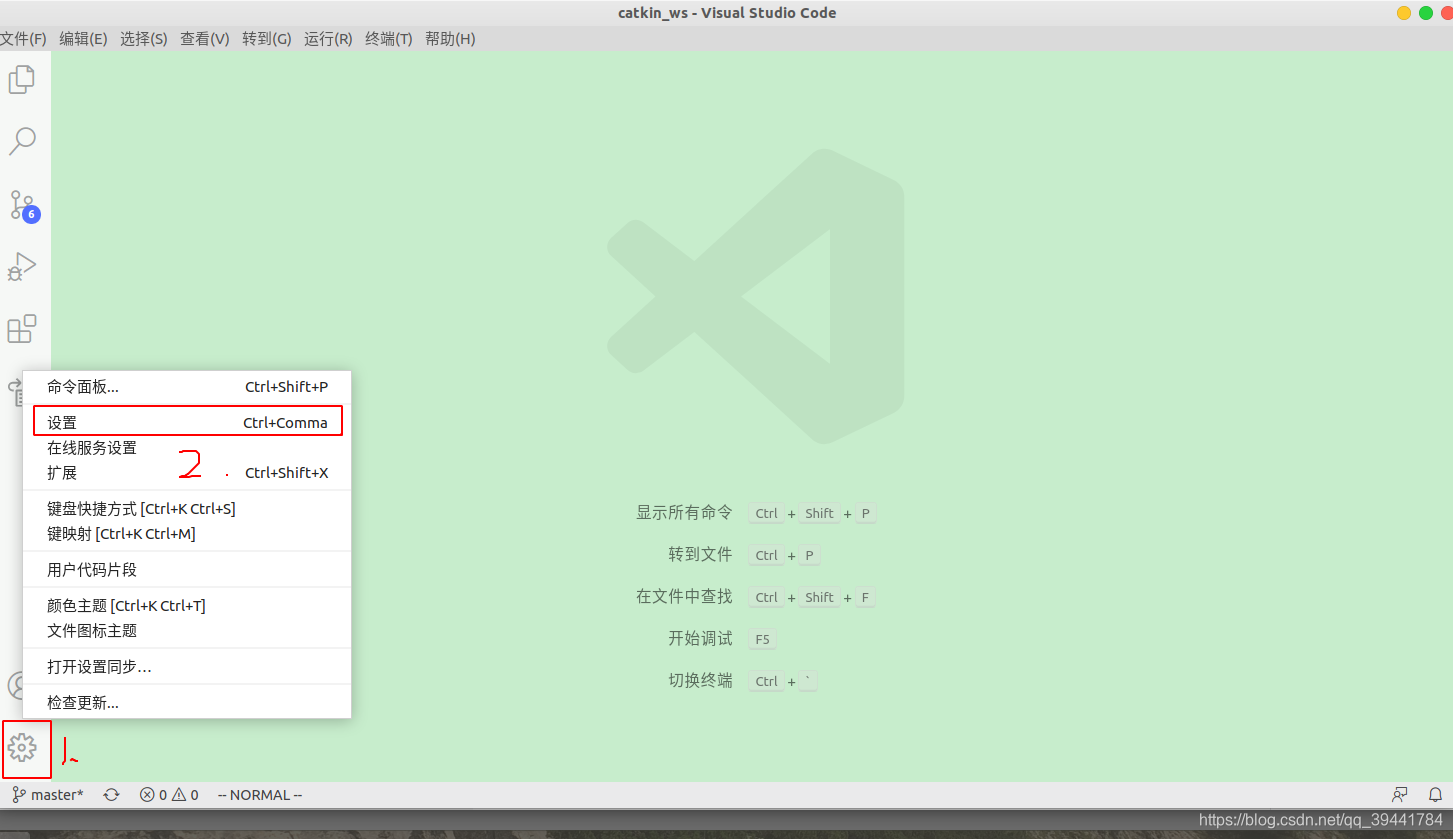
Task: Open the 帮助(H) menu
Action: tap(450, 39)
